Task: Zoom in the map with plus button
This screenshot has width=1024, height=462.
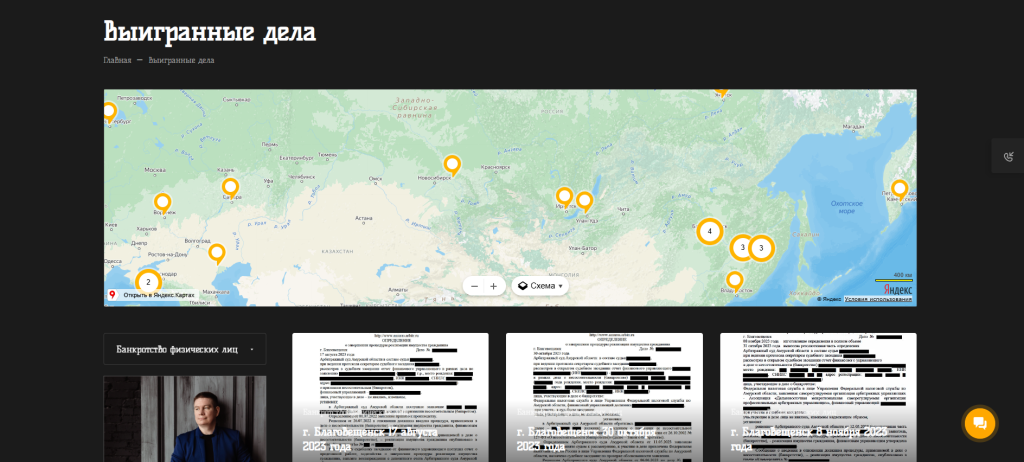Action: (493, 286)
